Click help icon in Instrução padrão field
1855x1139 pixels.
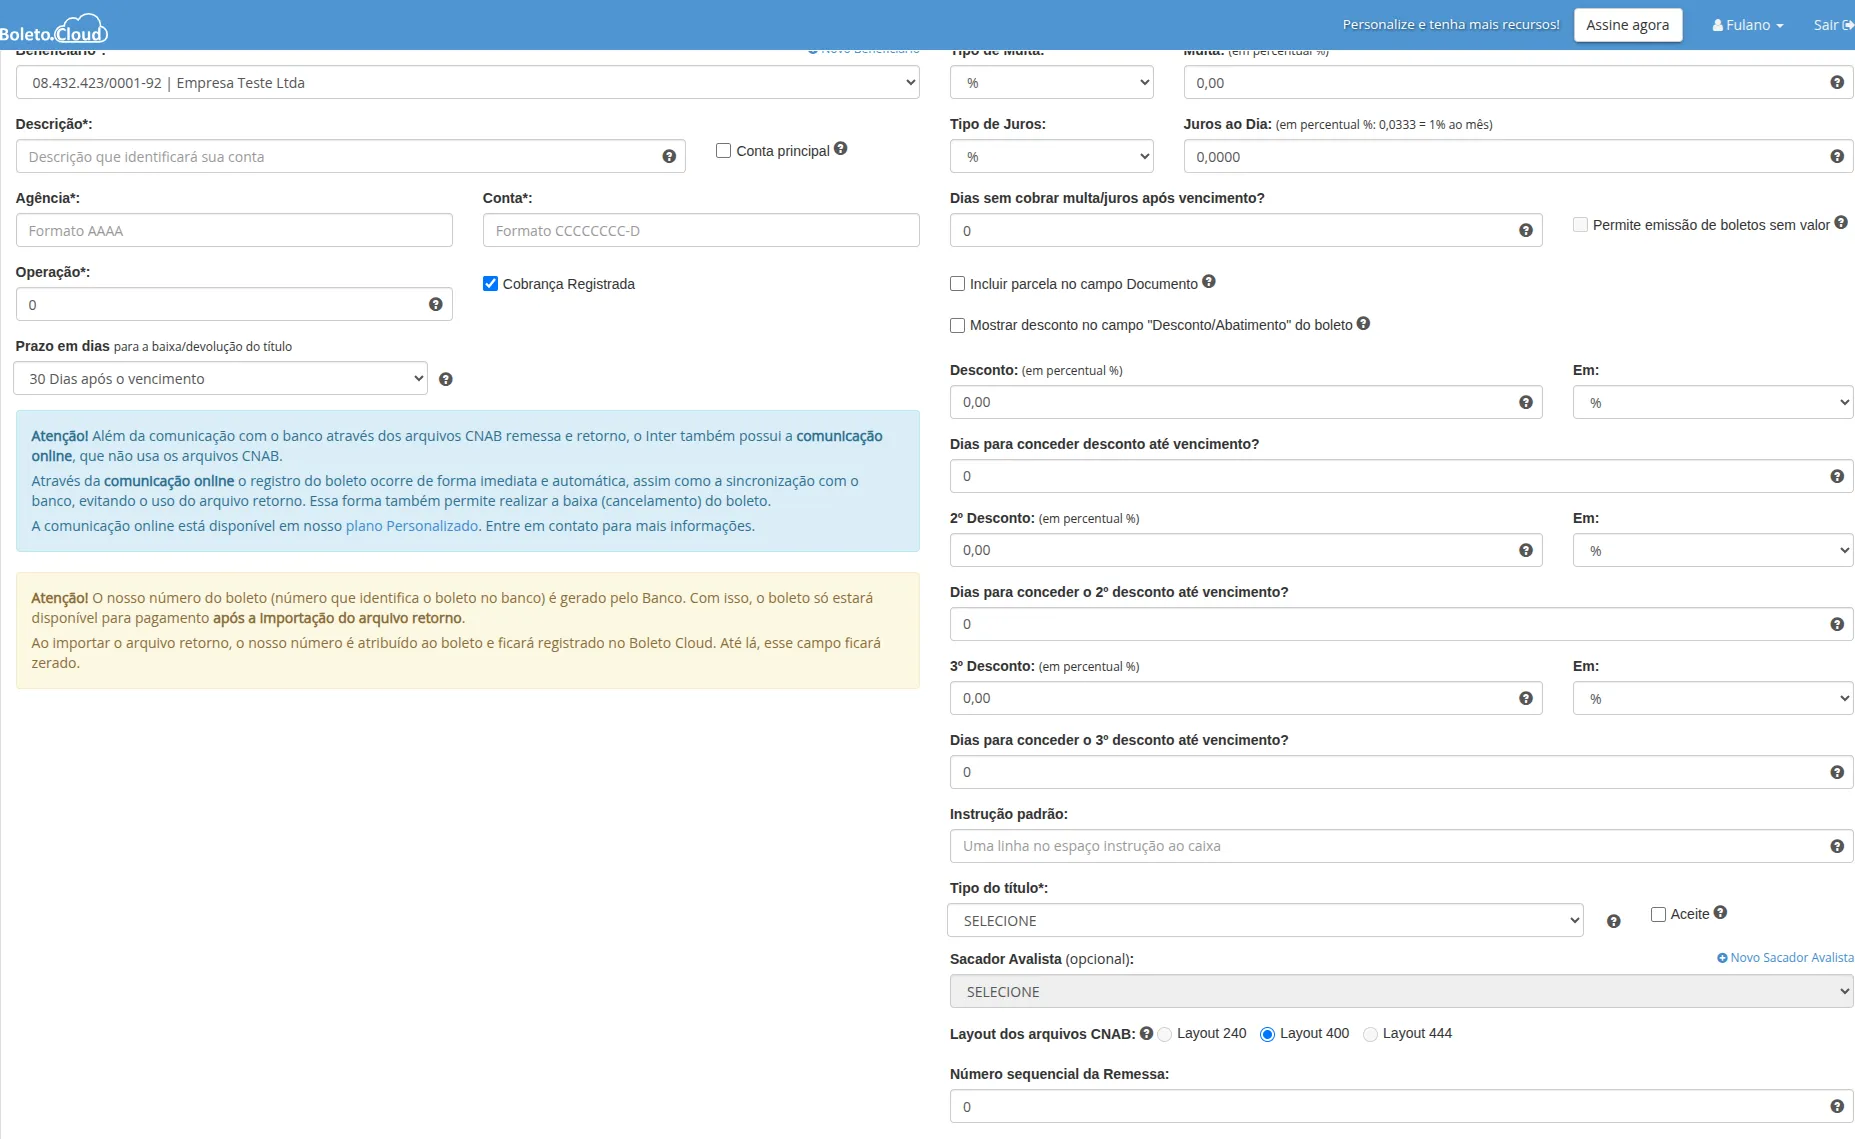[x=1836, y=846]
